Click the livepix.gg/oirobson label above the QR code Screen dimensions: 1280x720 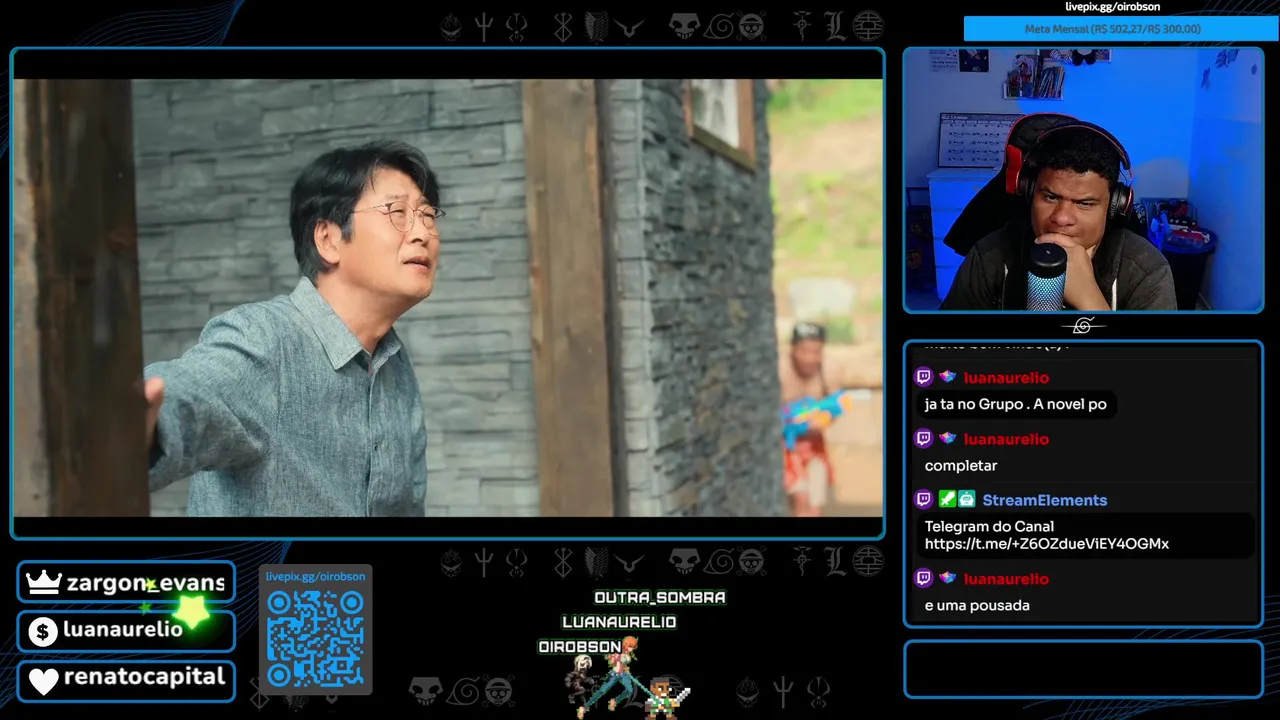click(315, 576)
